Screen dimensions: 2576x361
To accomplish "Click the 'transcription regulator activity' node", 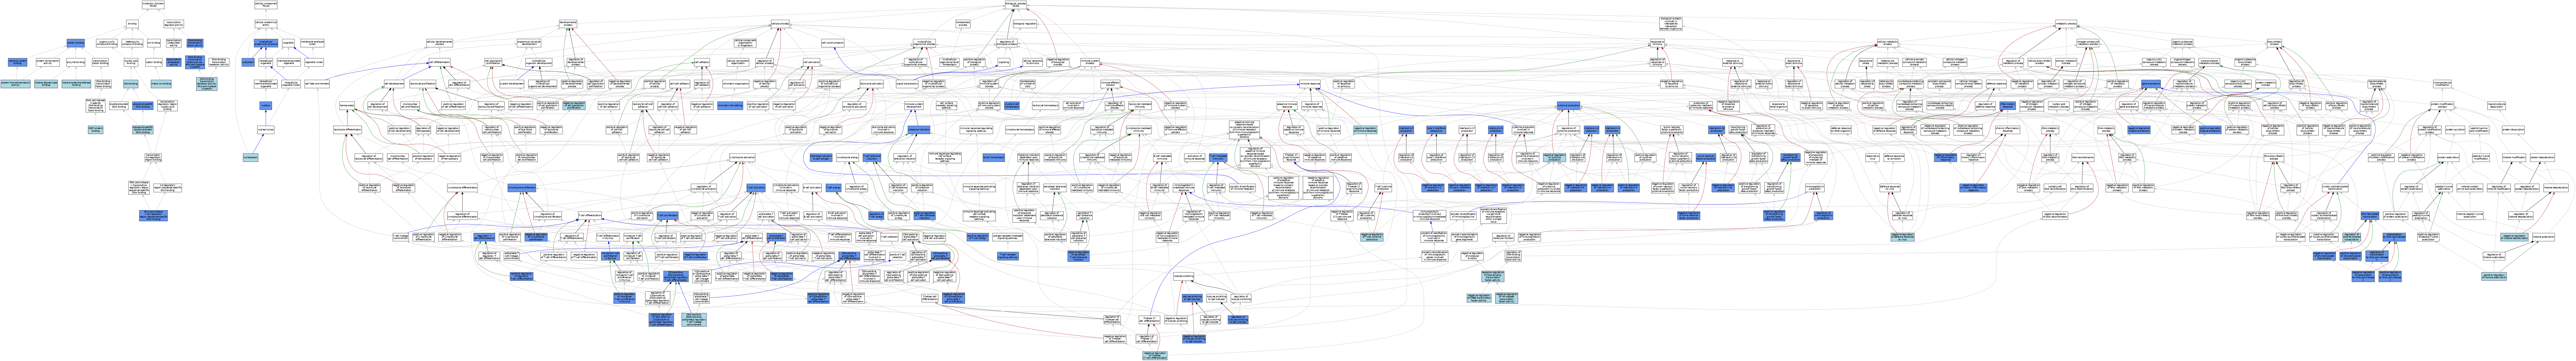I will [x=174, y=24].
